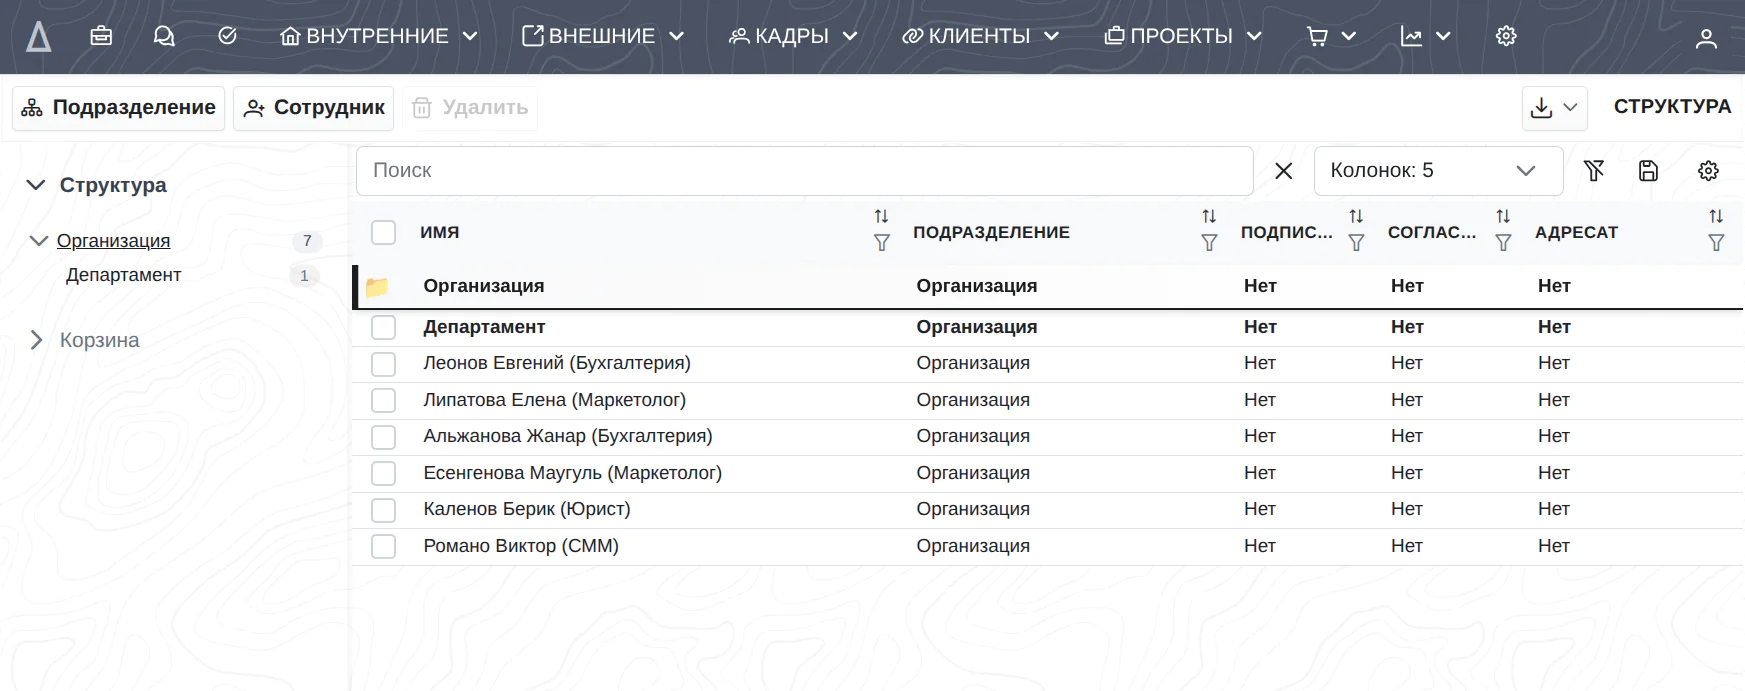Open the user profile icon
Image resolution: width=1745 pixels, height=691 pixels.
pos(1706,38)
